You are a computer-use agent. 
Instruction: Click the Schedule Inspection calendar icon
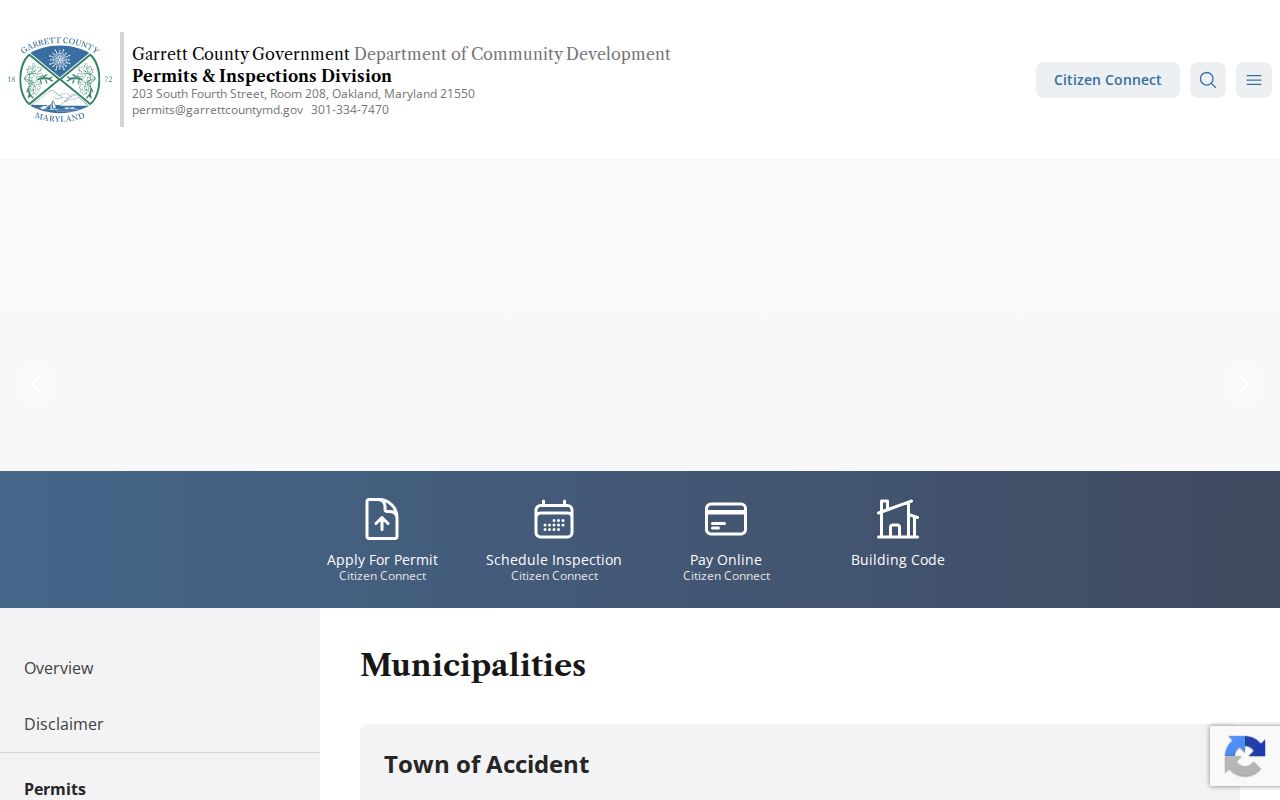tap(554, 519)
